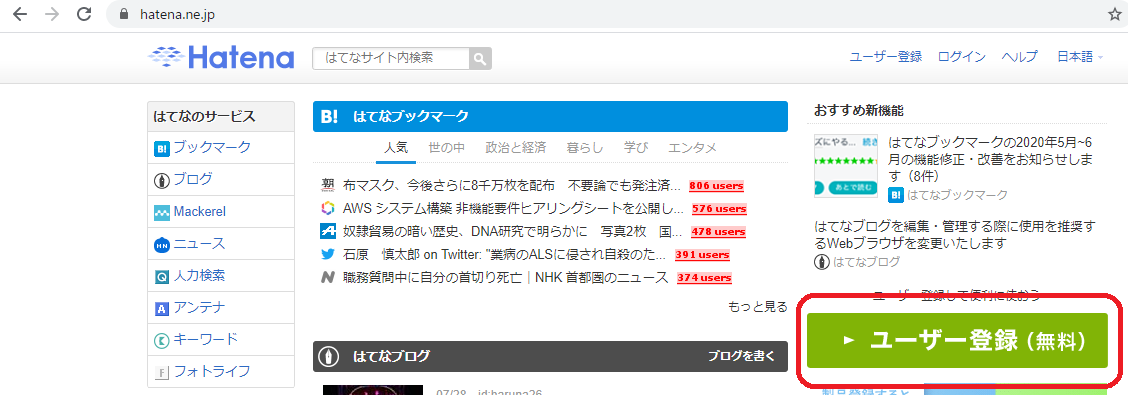The image size is (1128, 395).
Task: Click B! icon beside はてなブックマーク source label
Action: tap(896, 194)
